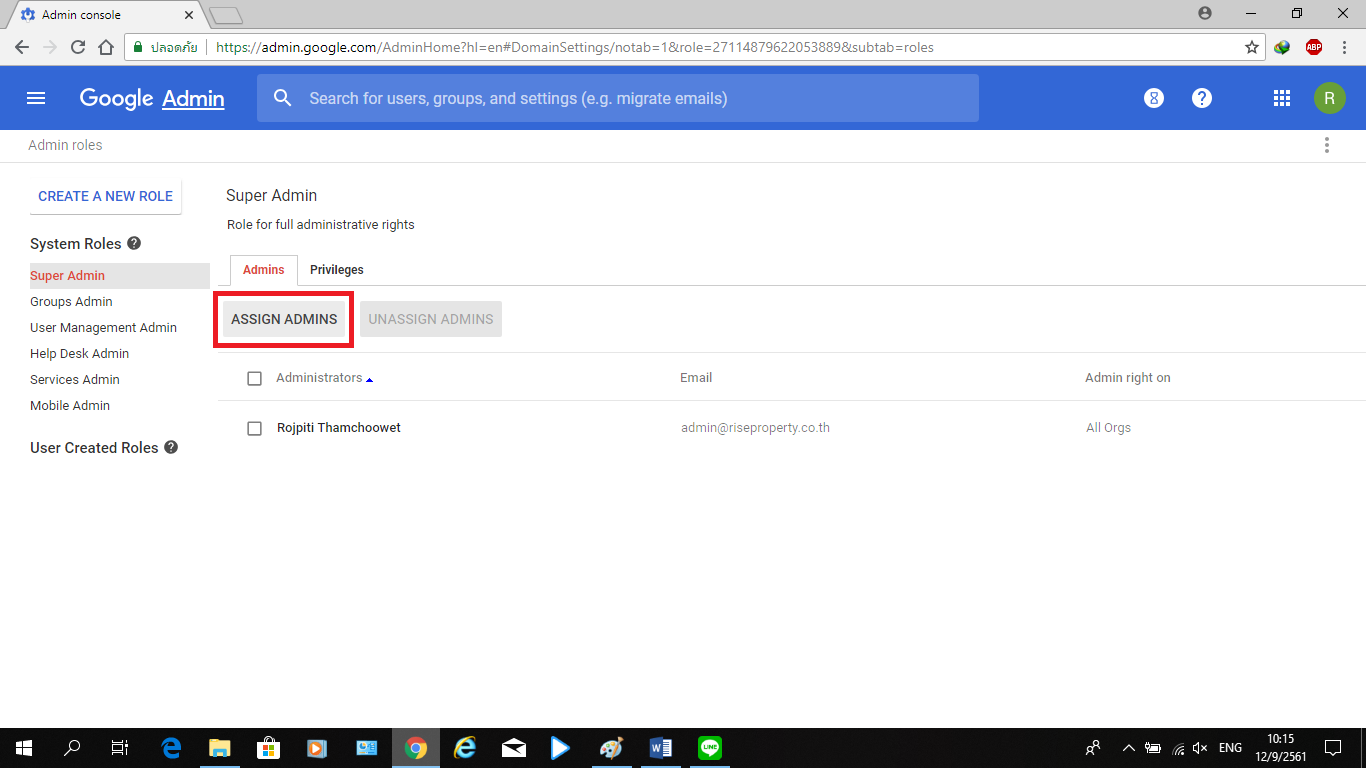Select all administrators header checkbox
The height and width of the screenshot is (768, 1366).
pyautogui.click(x=254, y=378)
